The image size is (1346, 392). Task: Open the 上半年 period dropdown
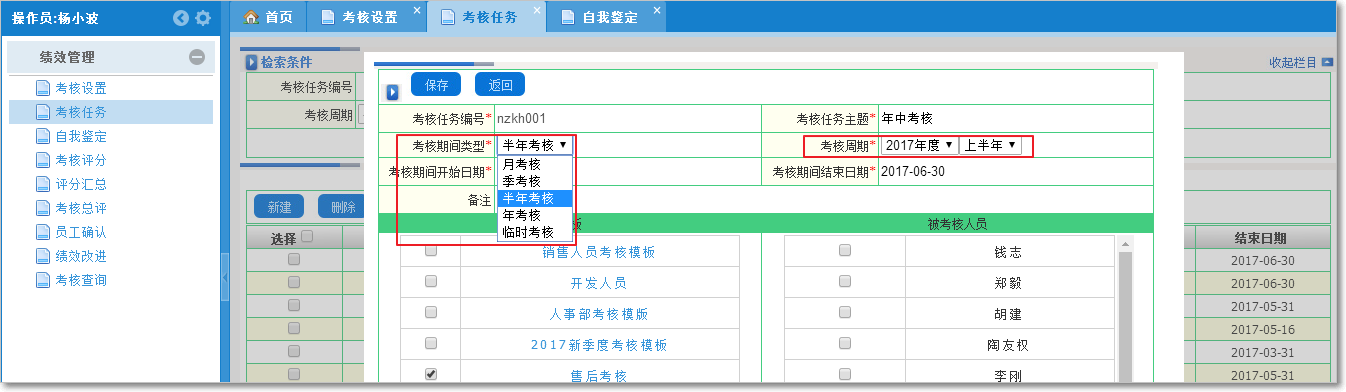click(990, 145)
